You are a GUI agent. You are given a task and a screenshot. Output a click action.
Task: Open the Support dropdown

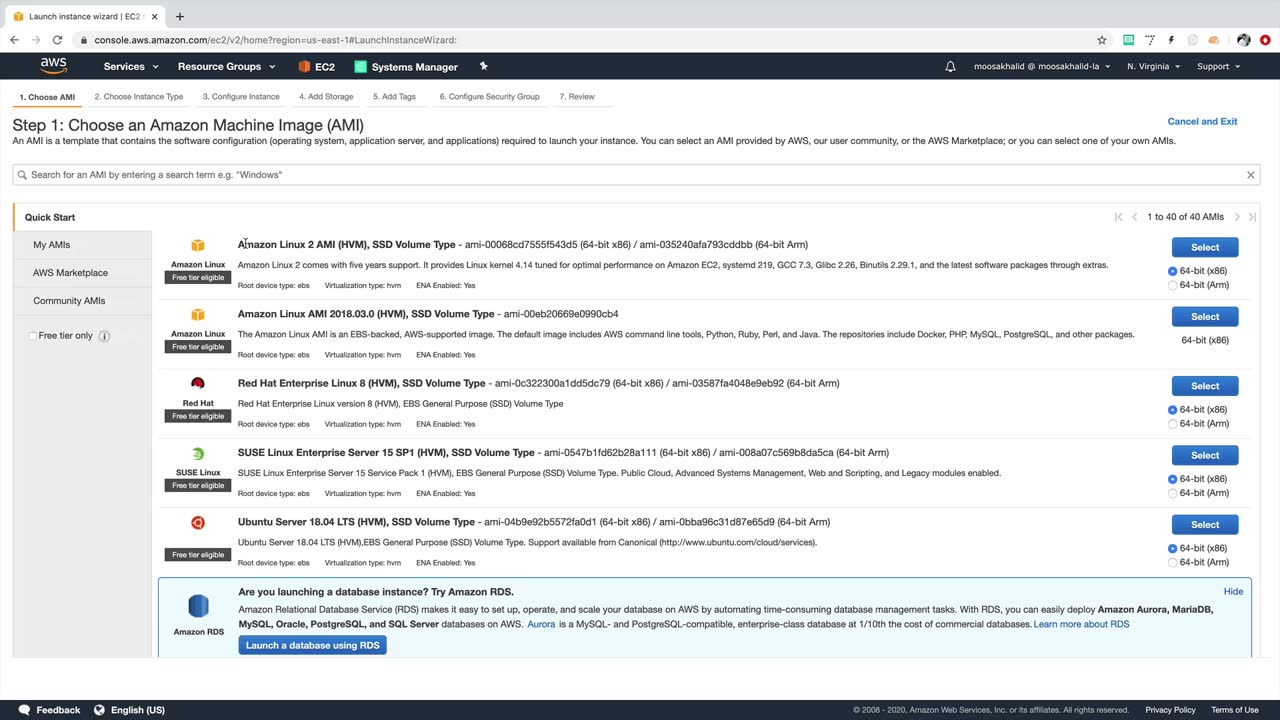(x=1218, y=67)
